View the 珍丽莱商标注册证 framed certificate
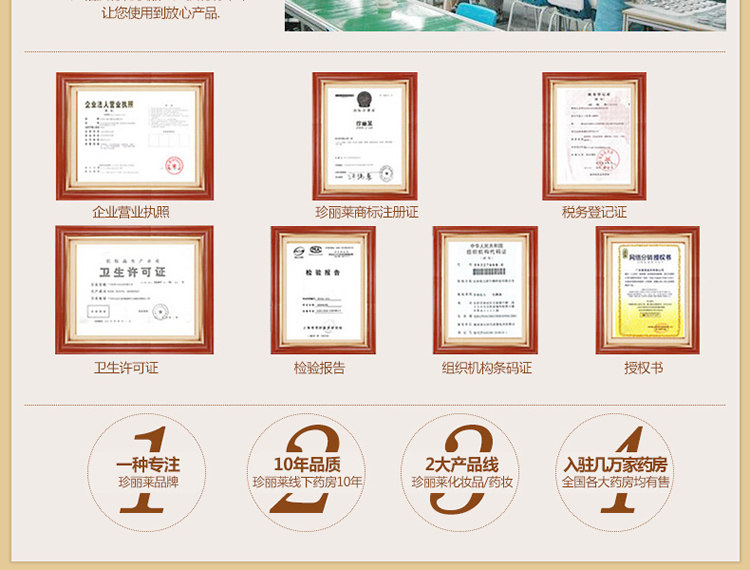 [365, 136]
